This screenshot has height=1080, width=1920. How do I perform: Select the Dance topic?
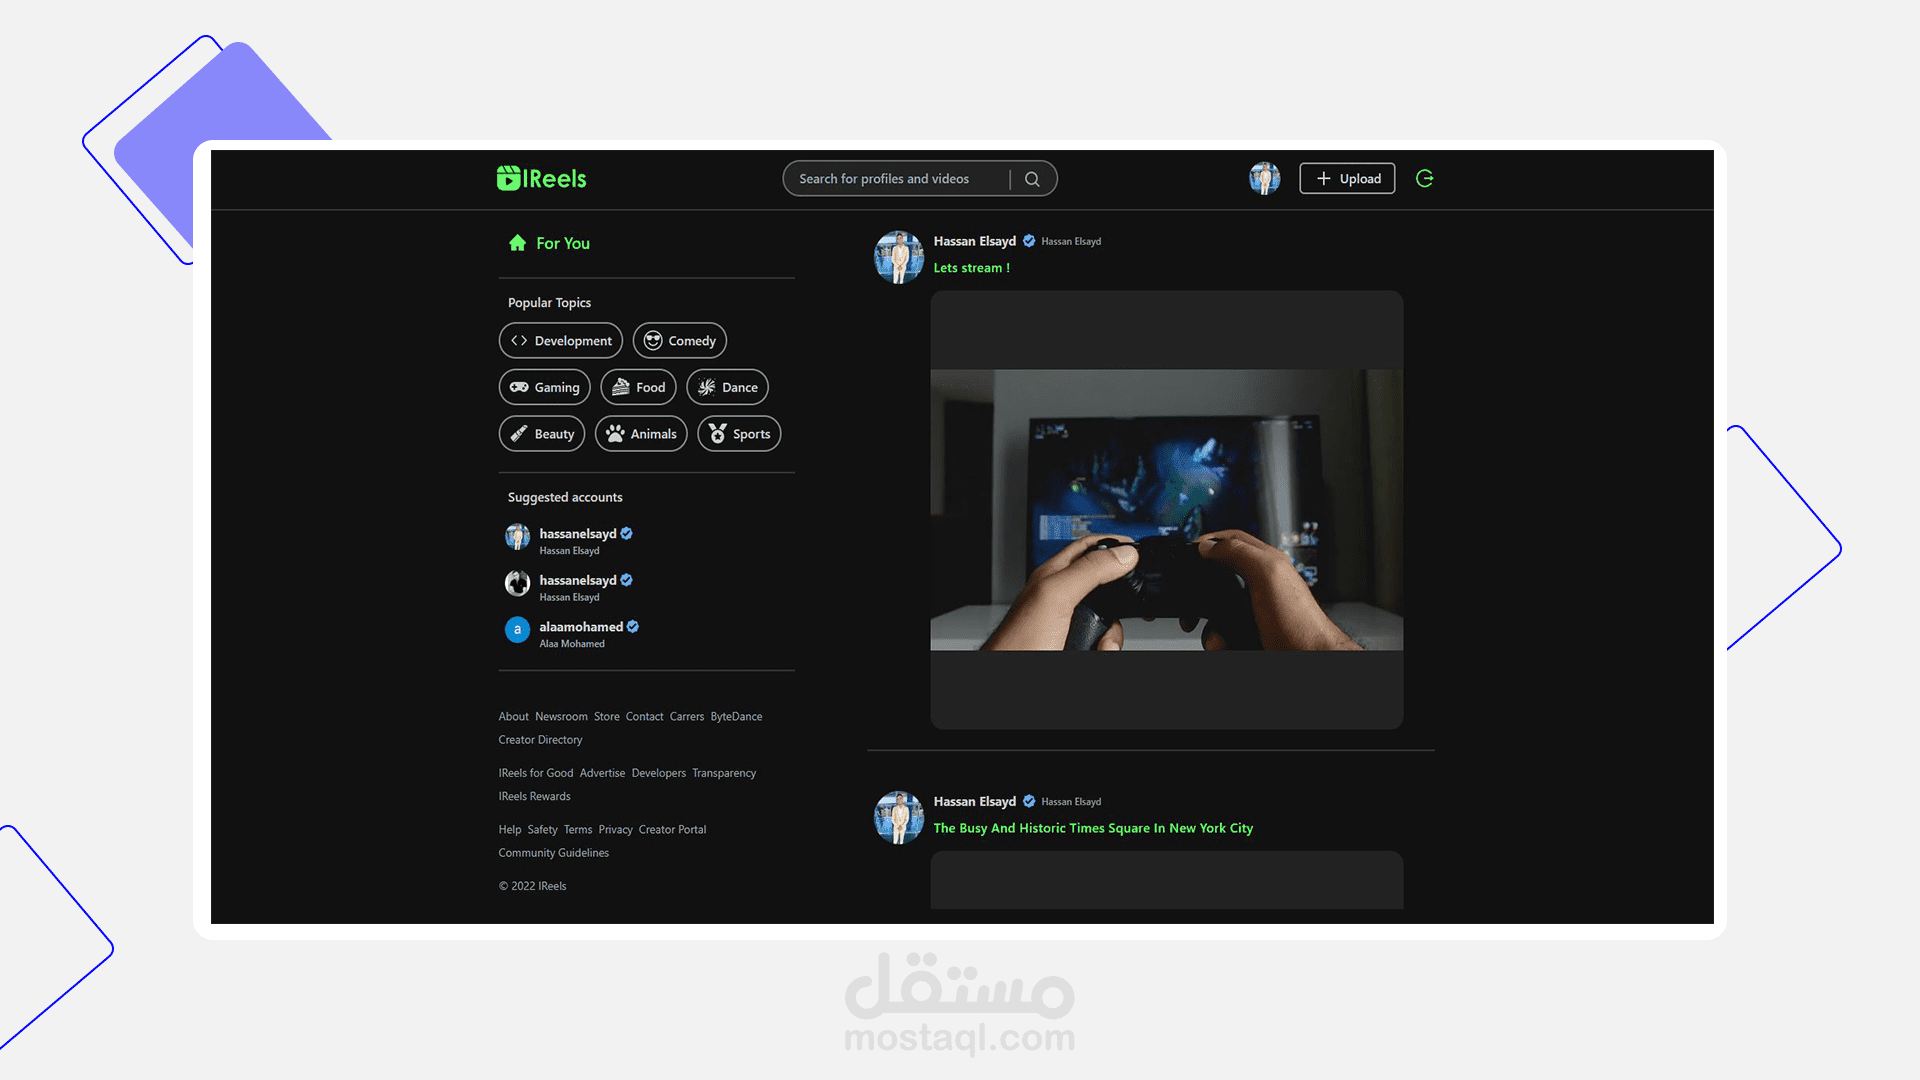tap(728, 387)
